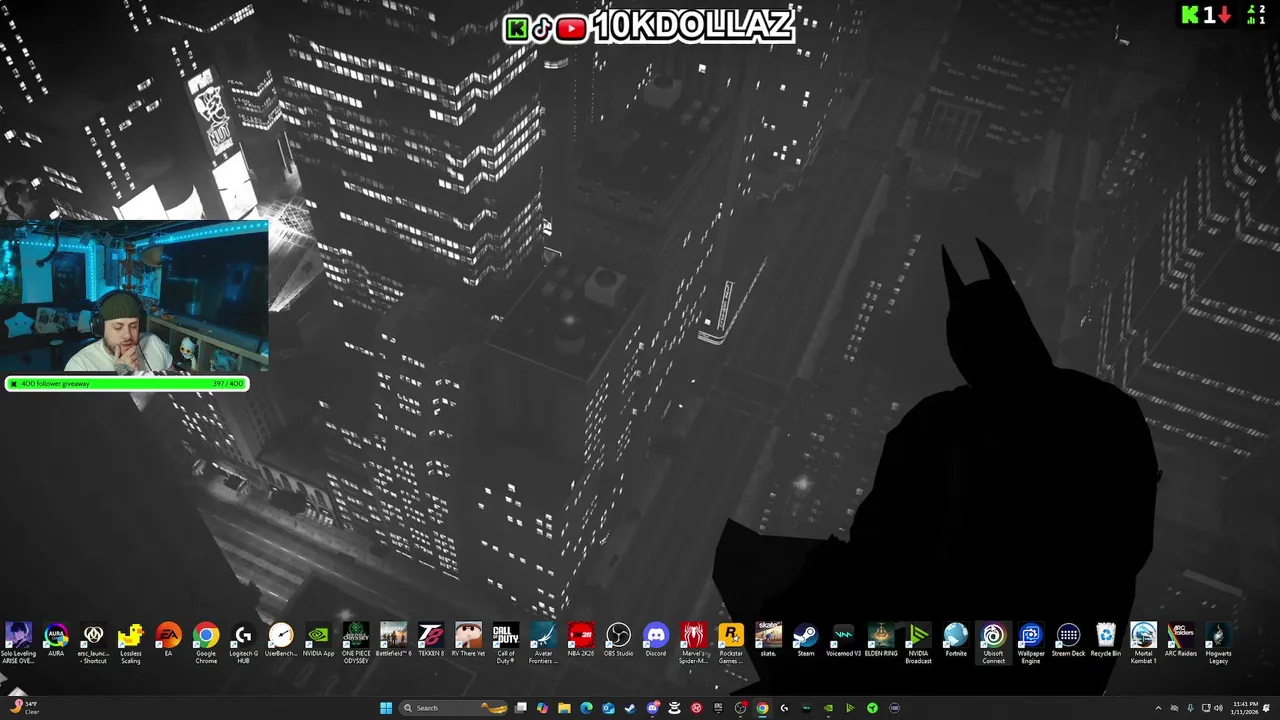Open the clock showing 11:41 PM

pyautogui.click(x=1245, y=708)
